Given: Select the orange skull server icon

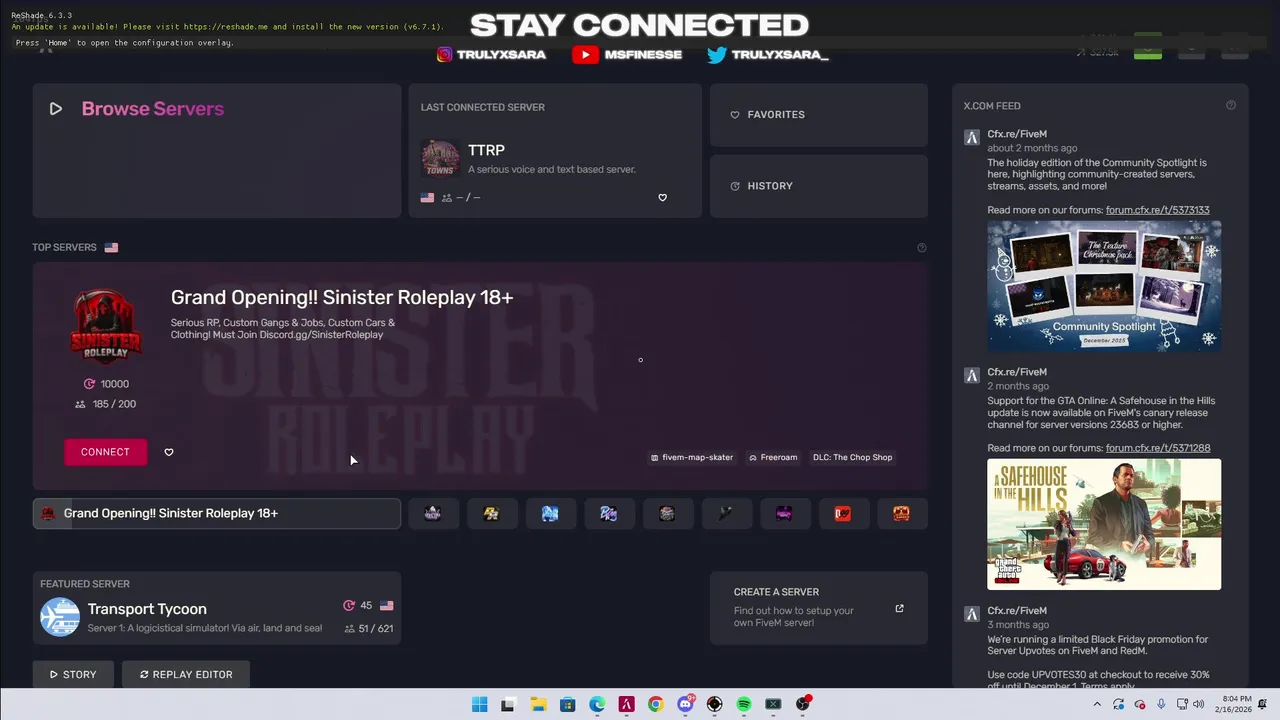Looking at the screenshot, I should 901,513.
